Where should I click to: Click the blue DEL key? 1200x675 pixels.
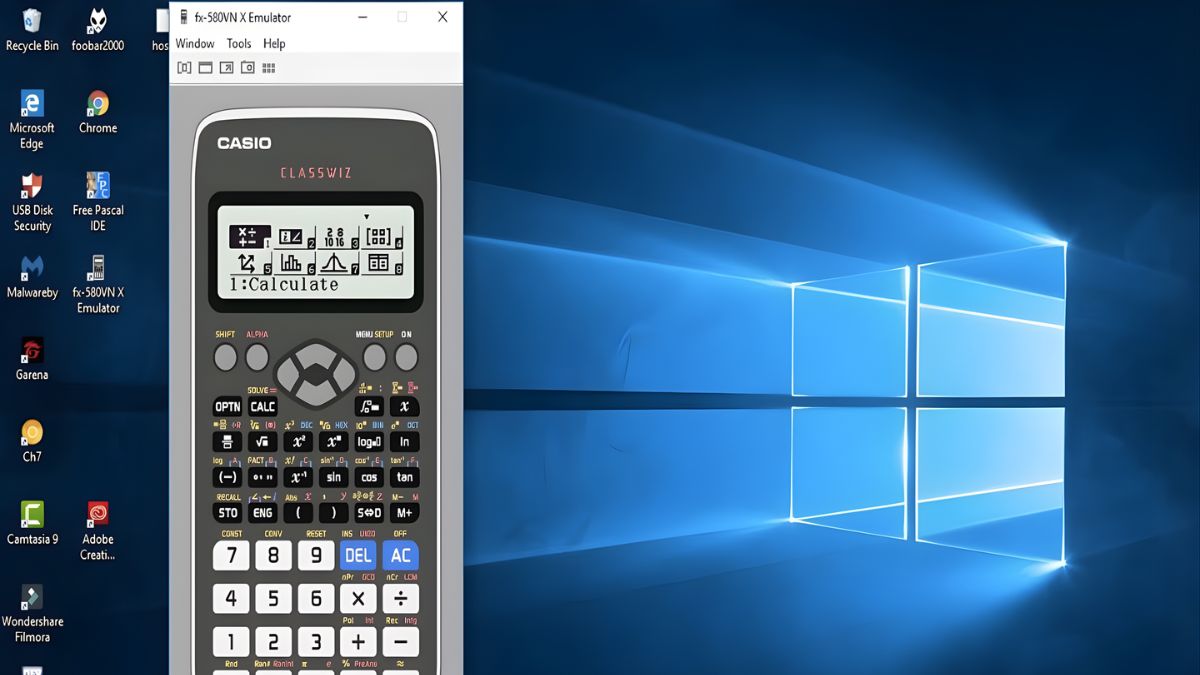358,555
